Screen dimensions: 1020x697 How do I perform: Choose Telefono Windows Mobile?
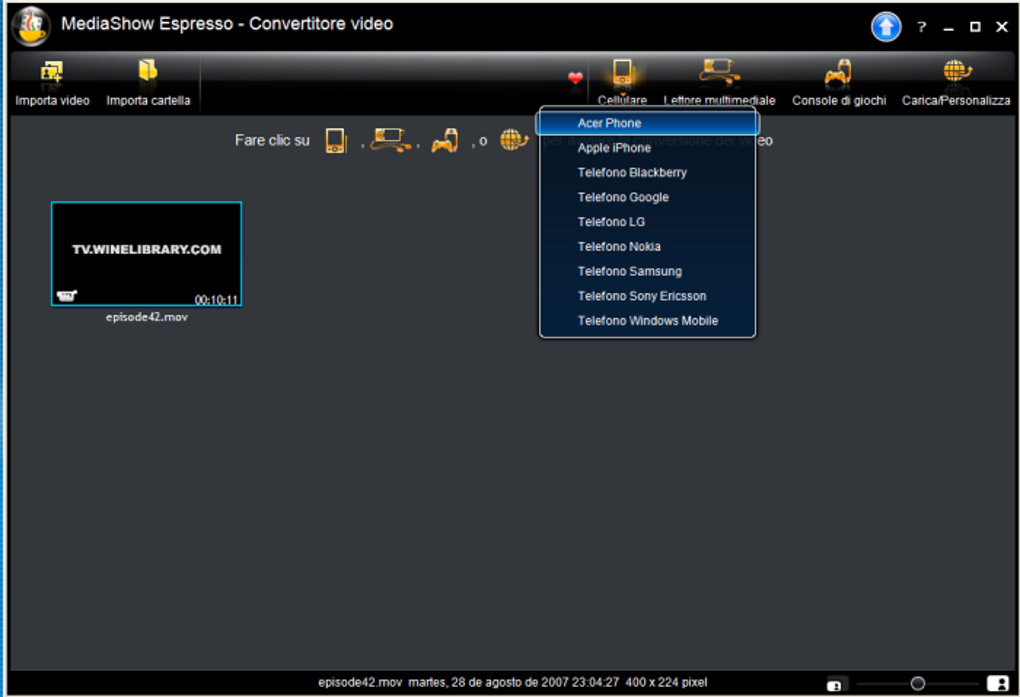[647, 321]
